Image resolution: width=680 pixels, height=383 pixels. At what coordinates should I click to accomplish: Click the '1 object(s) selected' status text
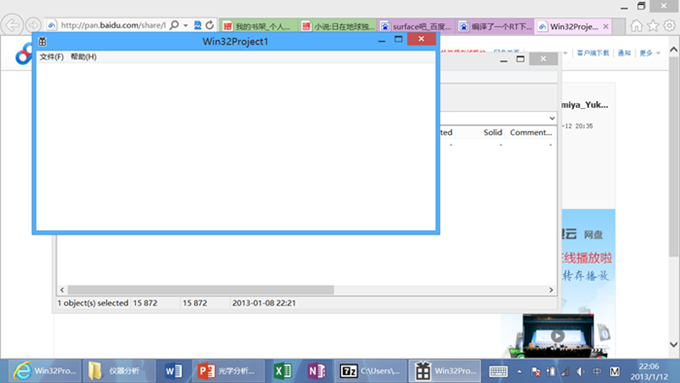[93, 303]
